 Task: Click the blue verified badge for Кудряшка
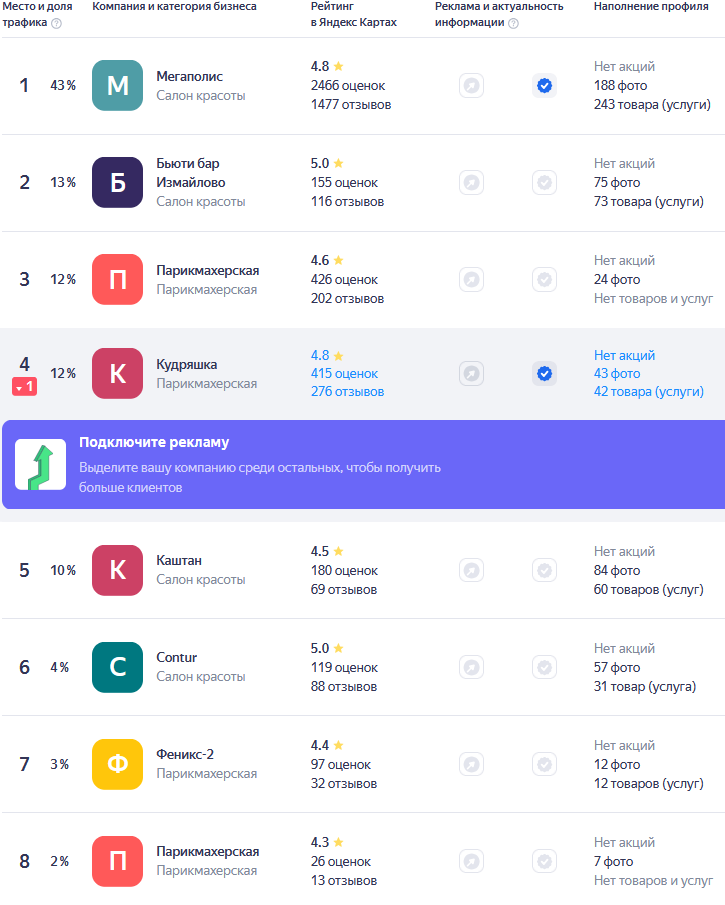(x=544, y=374)
